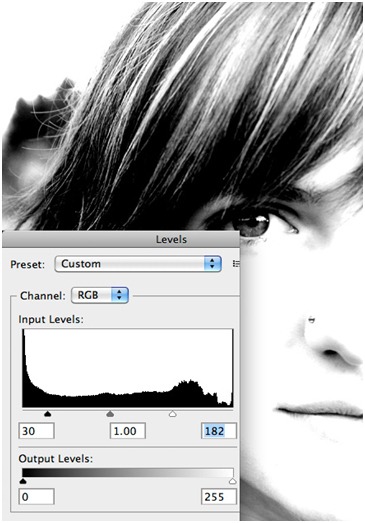Click the preset options menu icon
The image size is (365, 523).
point(236,264)
